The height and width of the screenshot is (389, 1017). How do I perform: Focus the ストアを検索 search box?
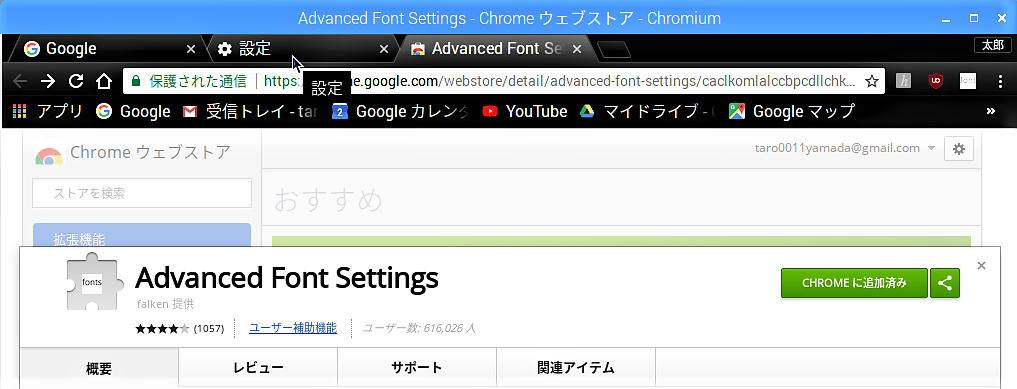click(142, 193)
